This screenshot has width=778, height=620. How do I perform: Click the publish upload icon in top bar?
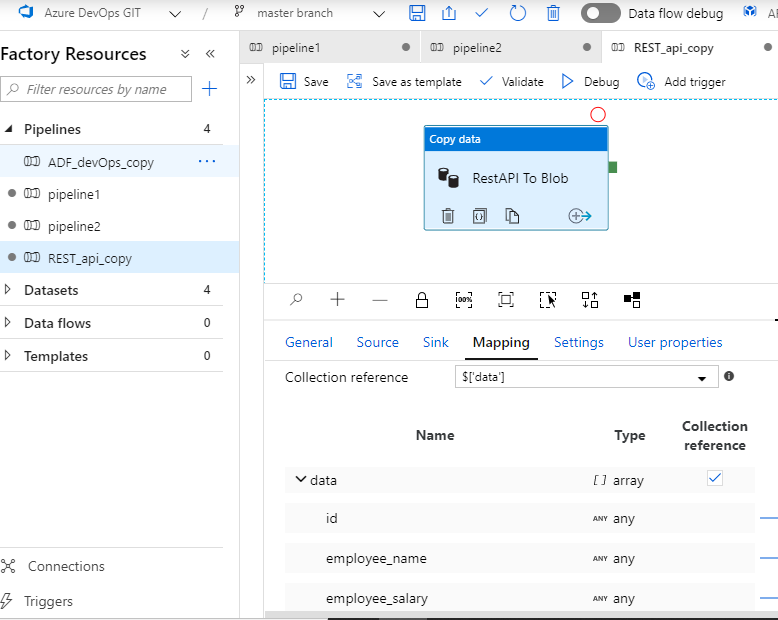click(449, 13)
